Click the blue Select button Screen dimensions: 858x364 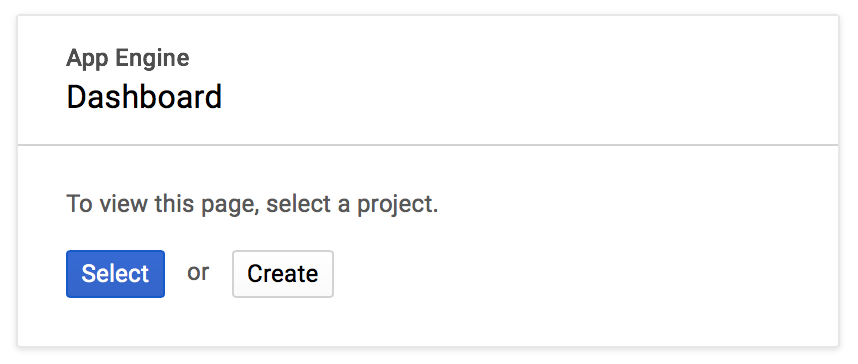[x=115, y=274]
